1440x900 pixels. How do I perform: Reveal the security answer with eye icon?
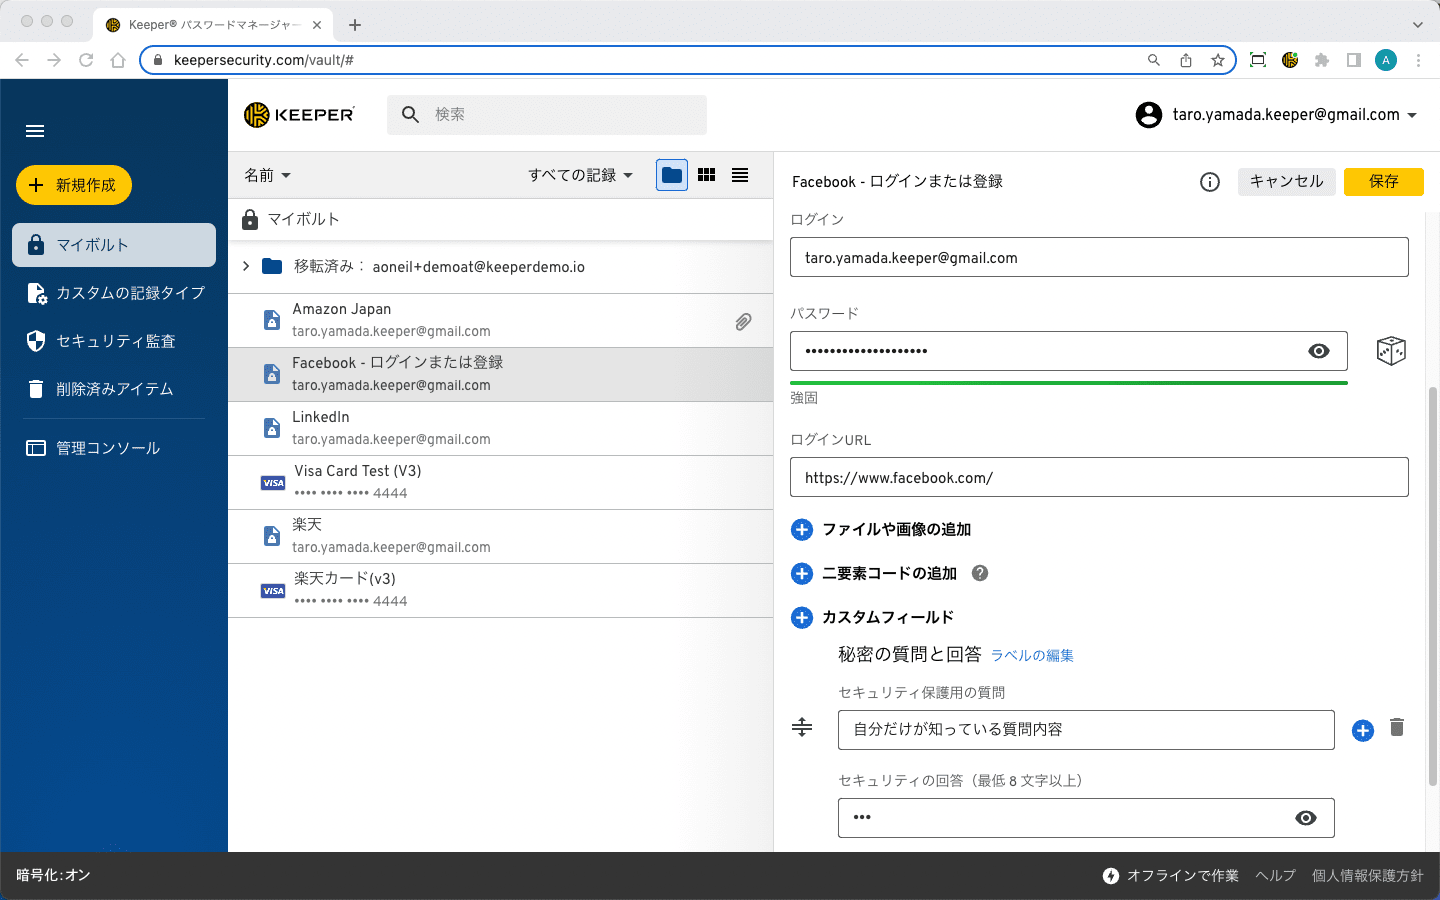[1305, 818]
